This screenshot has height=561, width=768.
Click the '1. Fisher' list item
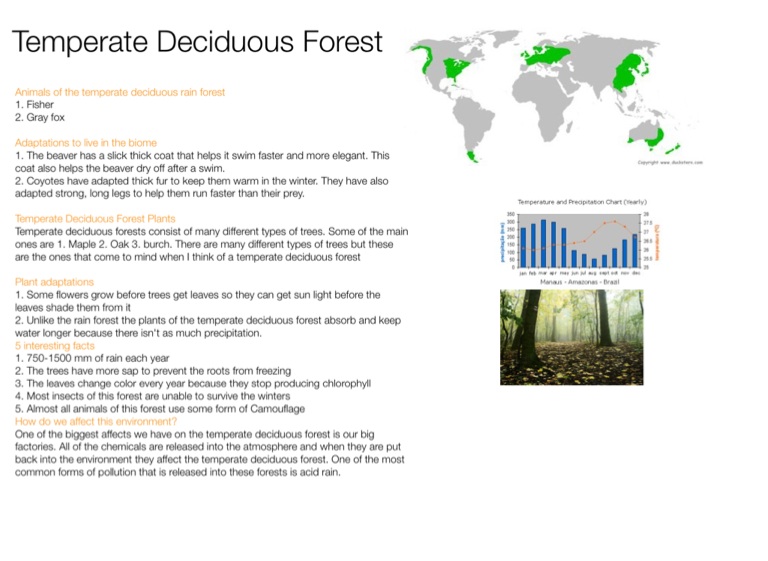[35, 105]
